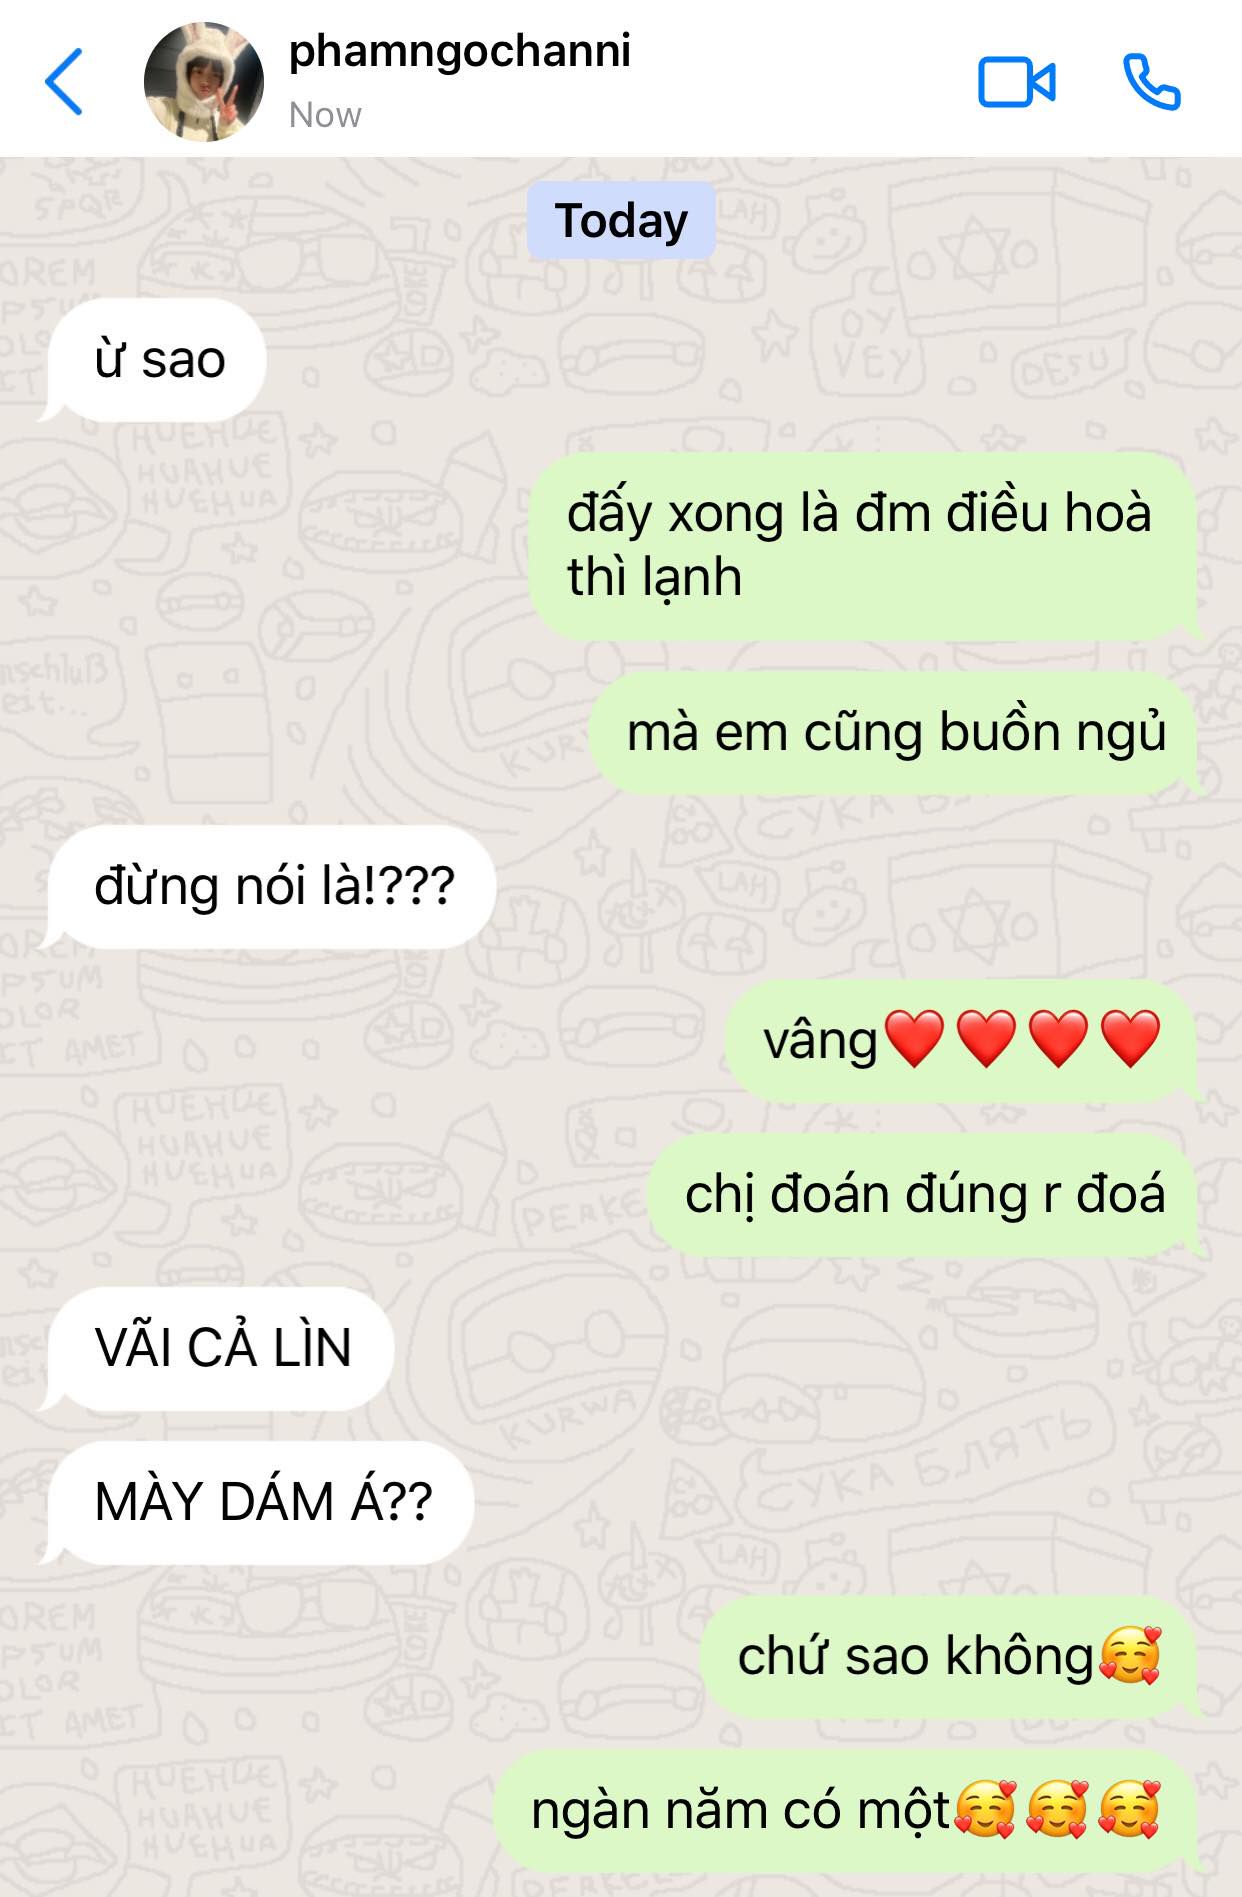This screenshot has width=1242, height=1897.
Task: Start a video call with phamngochanni
Action: click(x=1016, y=82)
